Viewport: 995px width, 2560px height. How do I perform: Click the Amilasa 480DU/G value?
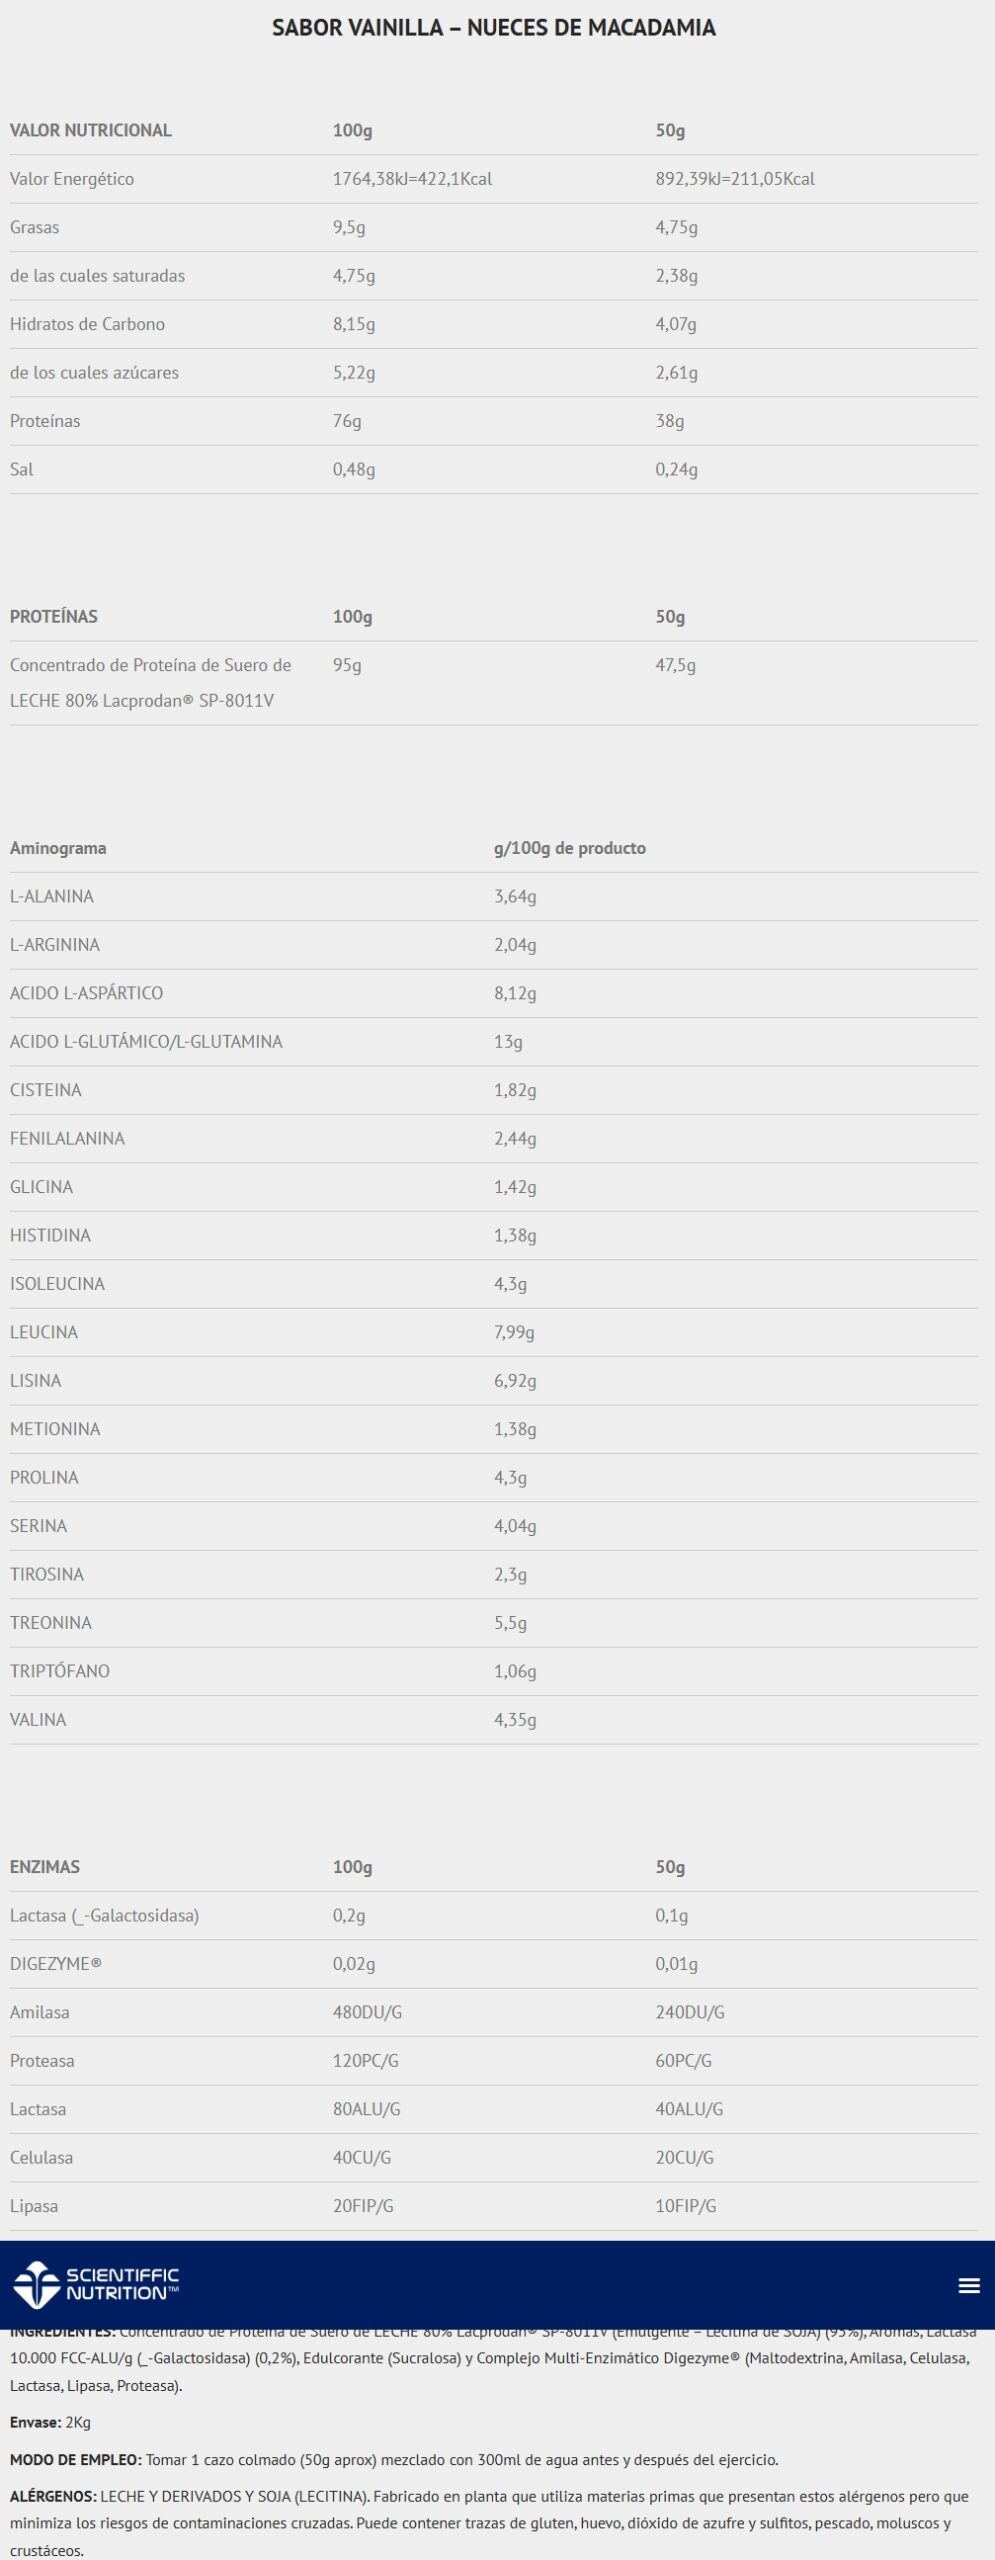click(367, 2012)
